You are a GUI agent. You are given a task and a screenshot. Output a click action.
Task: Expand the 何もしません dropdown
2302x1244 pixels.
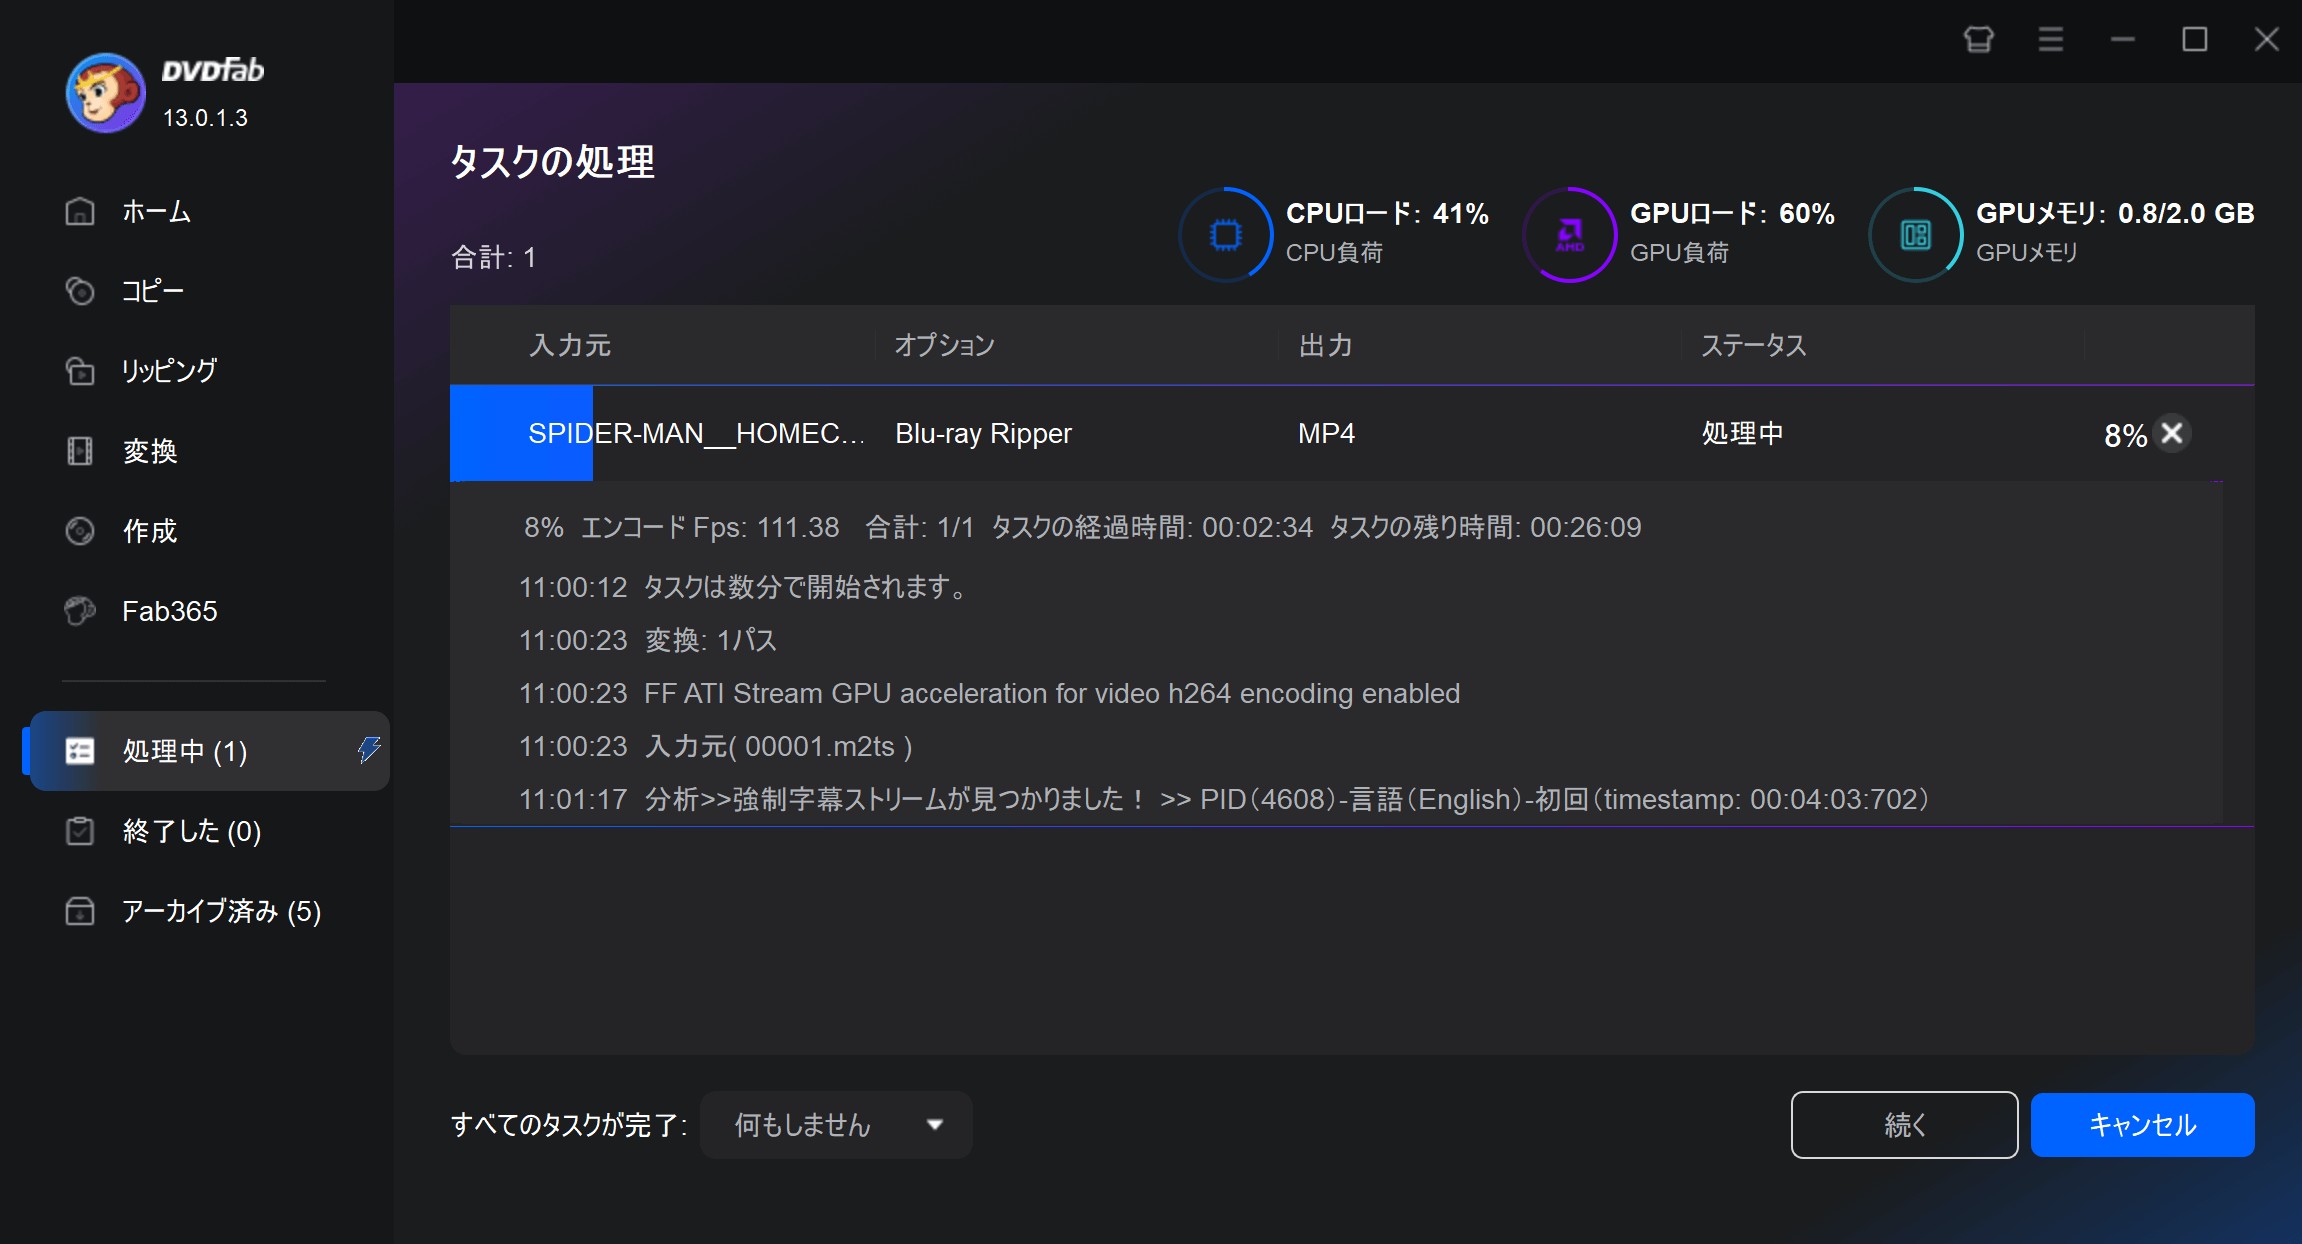coord(837,1125)
